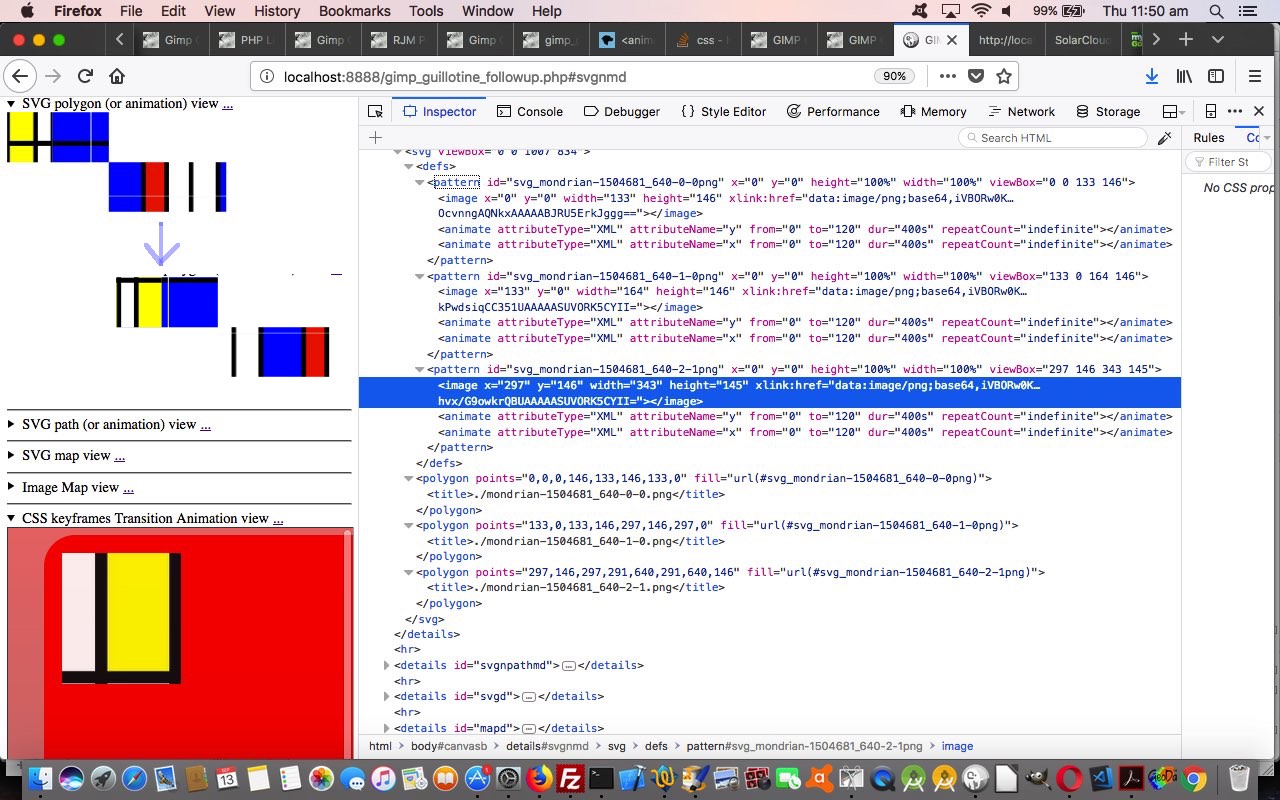Click the 90% zoom level indicator

tap(894, 76)
